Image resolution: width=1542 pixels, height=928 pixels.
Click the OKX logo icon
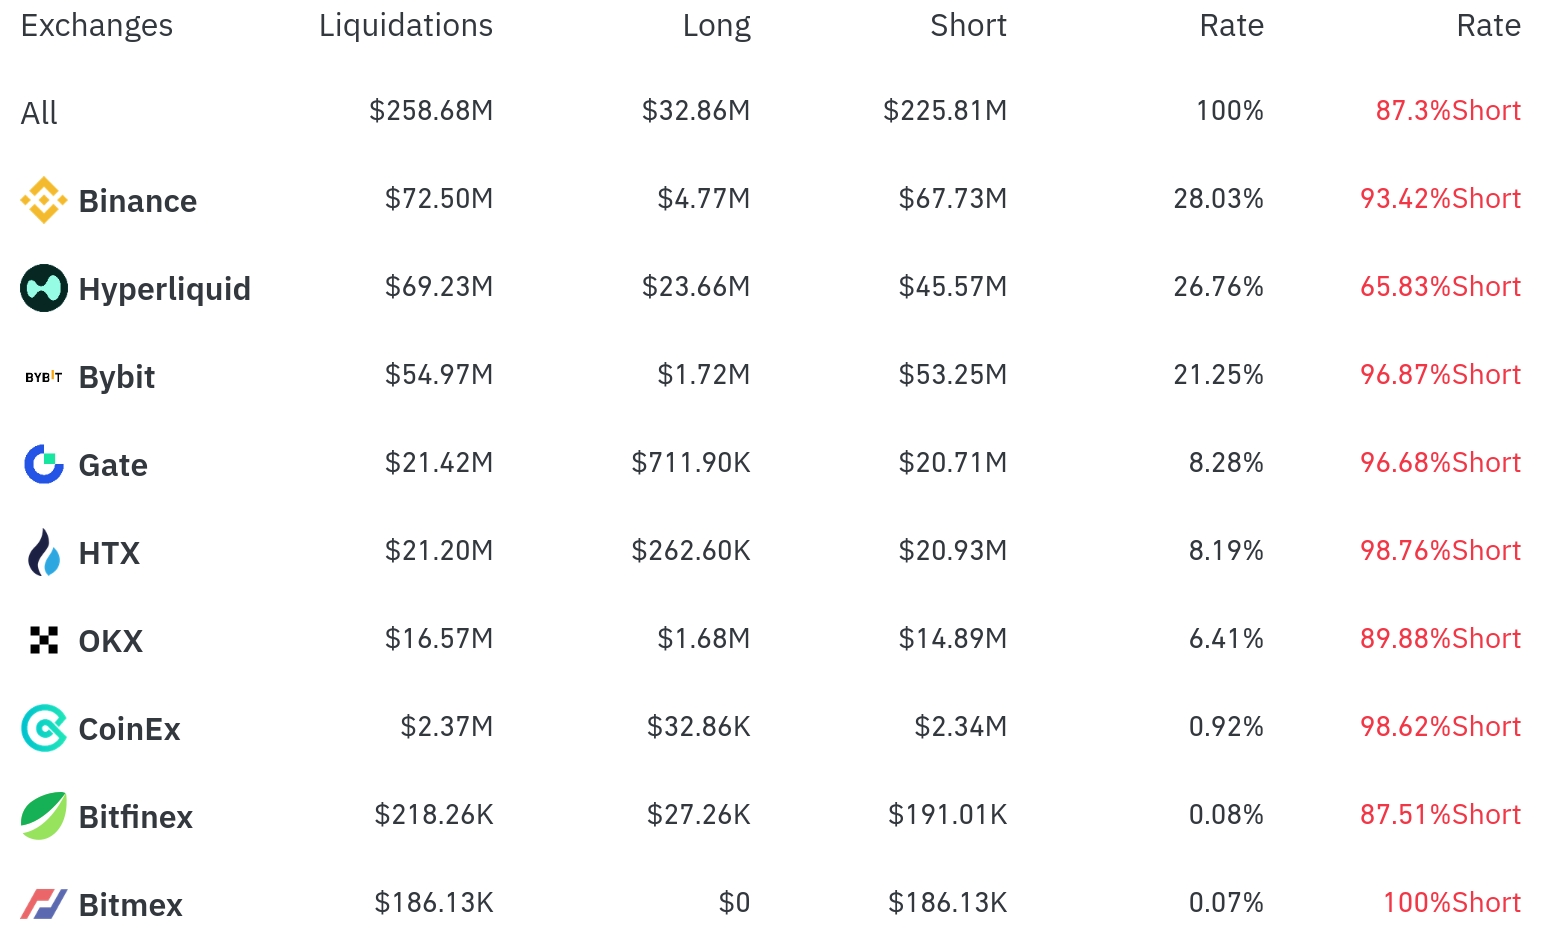click(x=44, y=640)
